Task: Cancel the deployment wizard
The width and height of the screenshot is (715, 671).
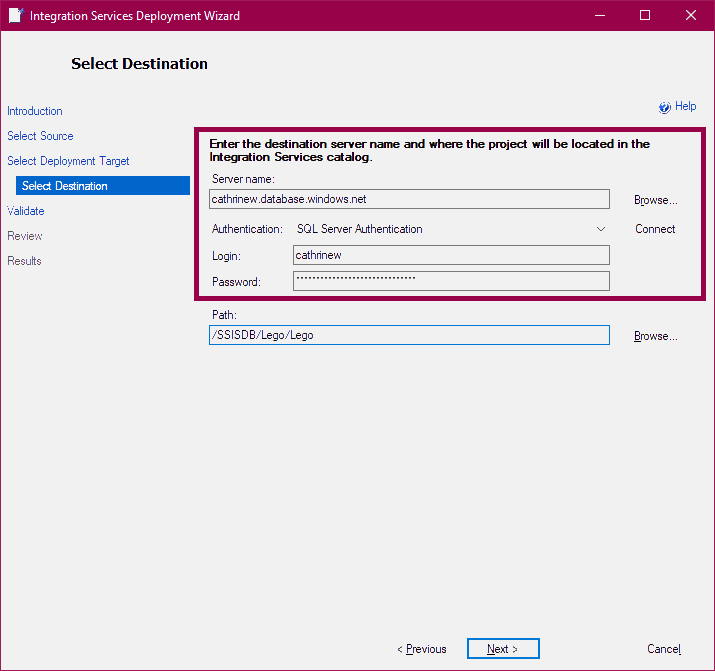Action: pos(664,649)
